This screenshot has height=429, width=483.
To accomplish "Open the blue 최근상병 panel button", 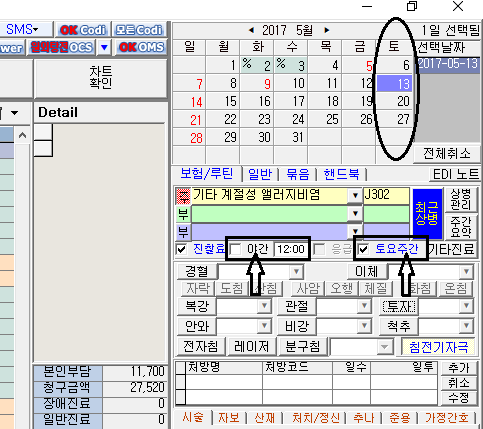I will pos(427,213).
